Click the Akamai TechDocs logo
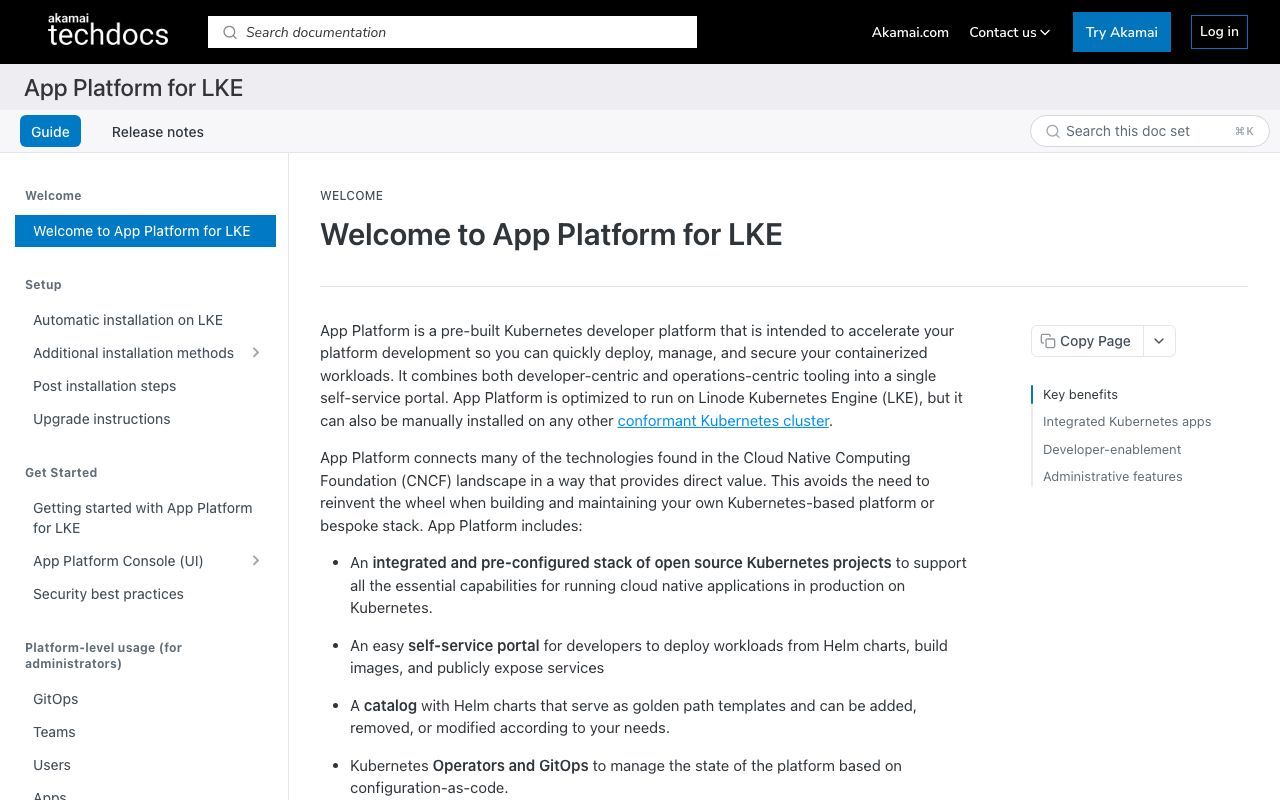1280x800 pixels. point(108,31)
